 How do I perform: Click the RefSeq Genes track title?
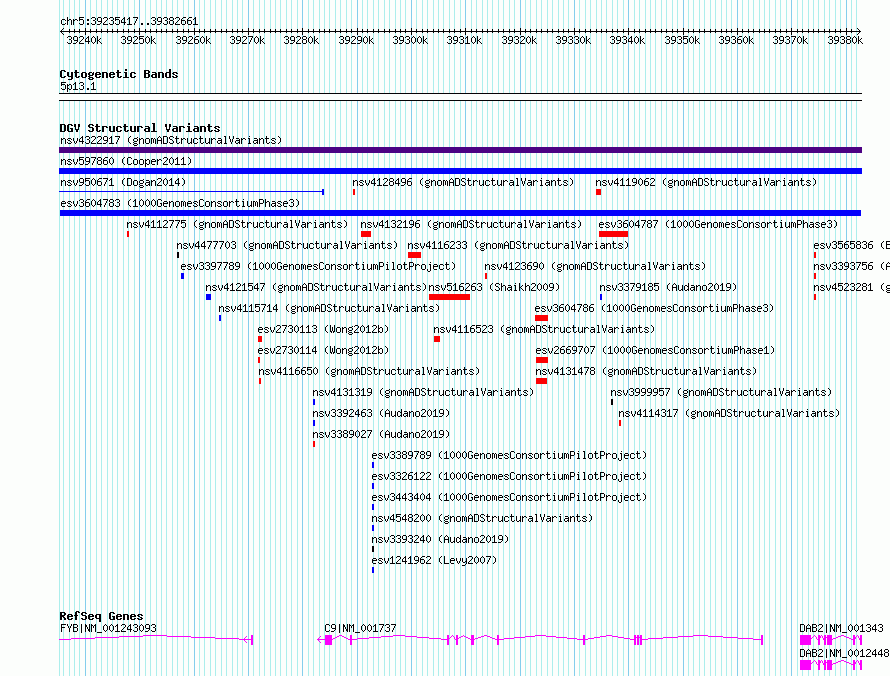(x=101, y=616)
